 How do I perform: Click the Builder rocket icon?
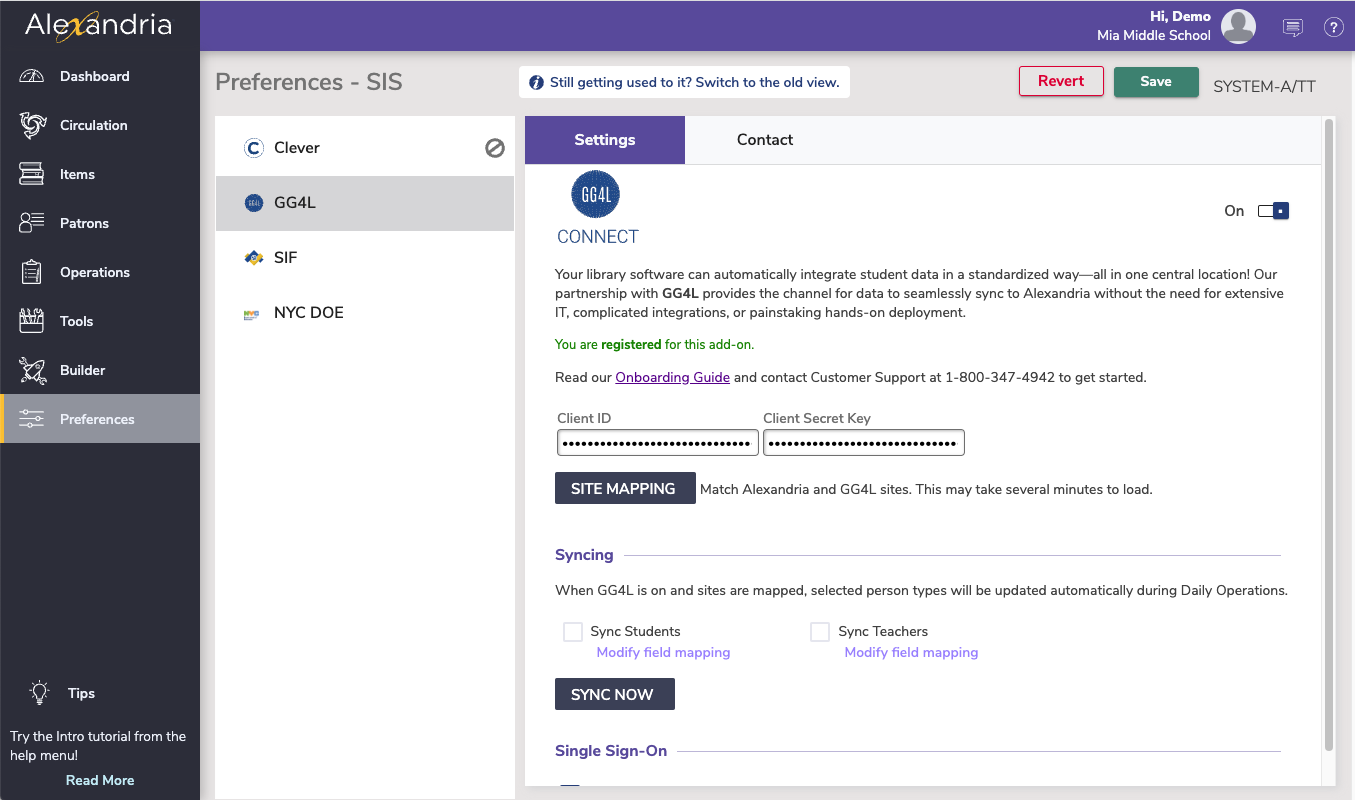coord(32,370)
